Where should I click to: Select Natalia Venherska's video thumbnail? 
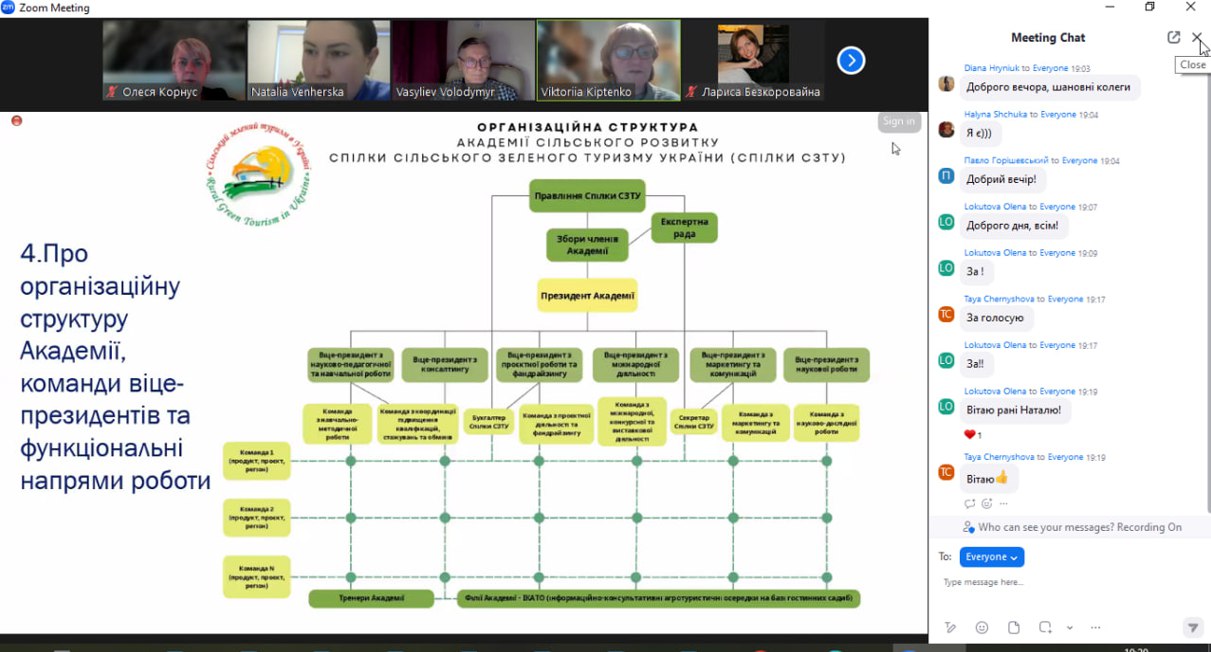[x=318, y=61]
